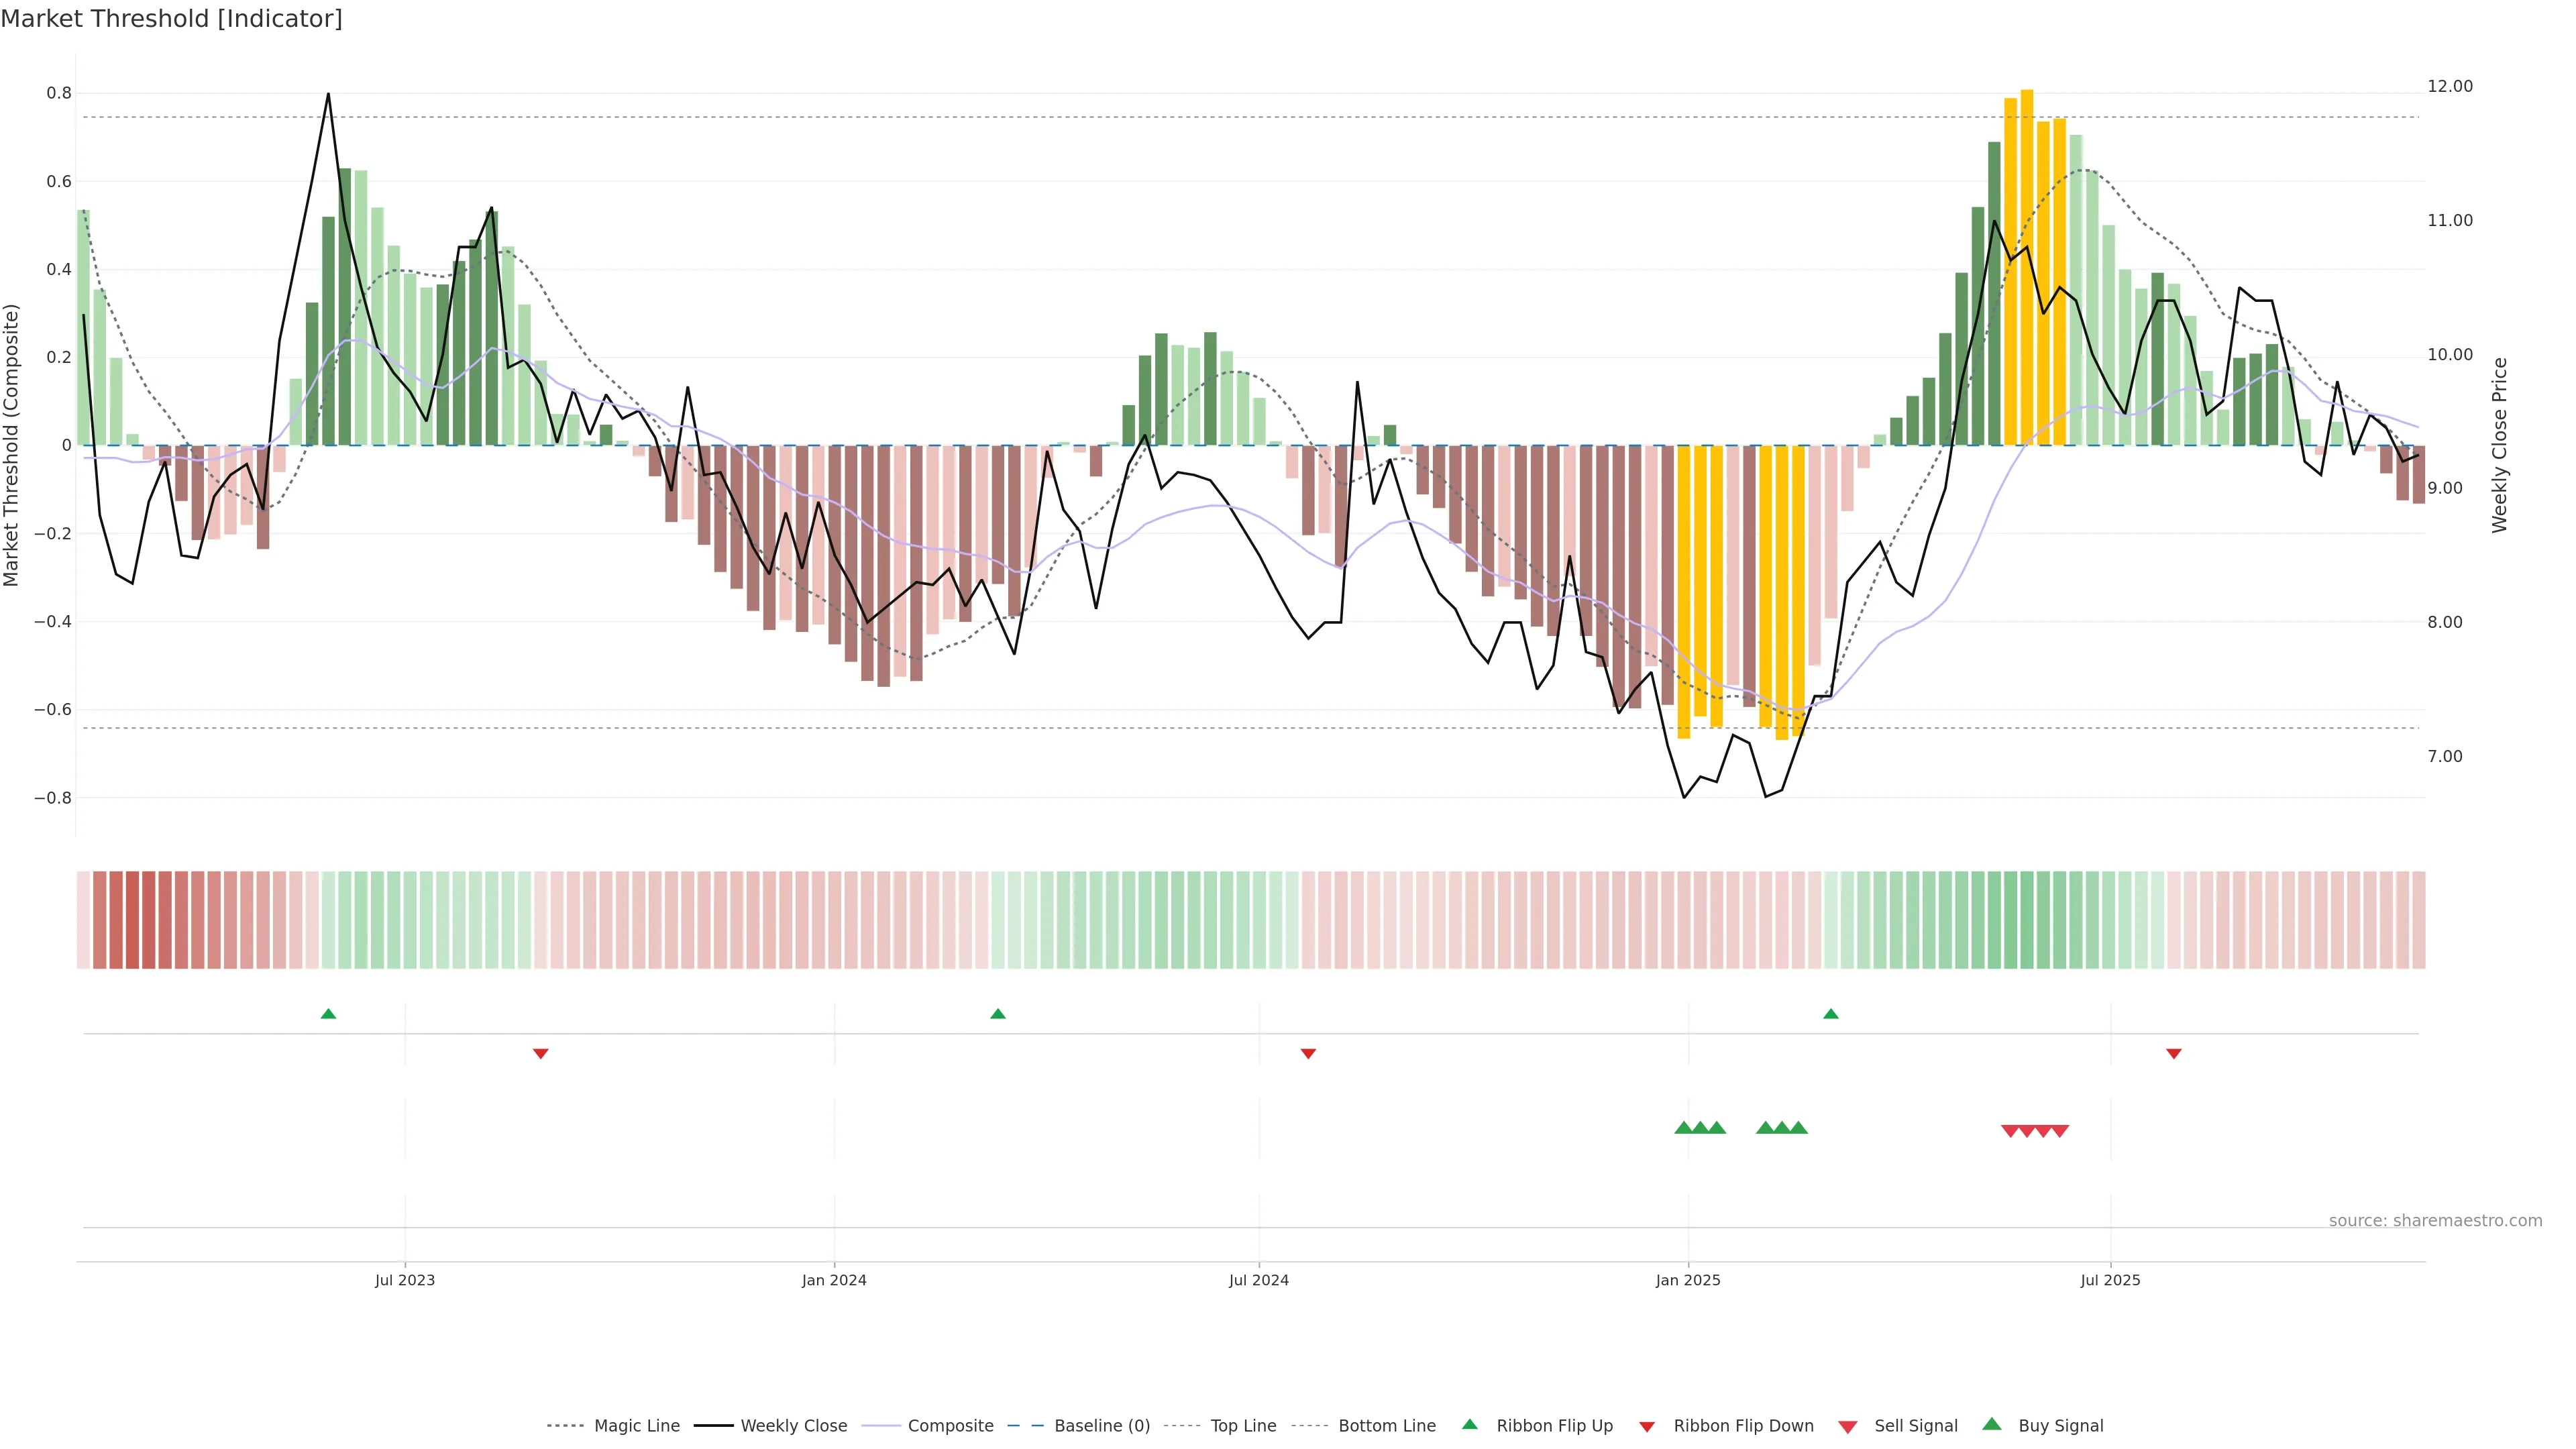Click the ribbon flip up marker between Jan 2024 and Jul 2024
Viewport: 2576px width, 1449px height.
(x=997, y=1014)
